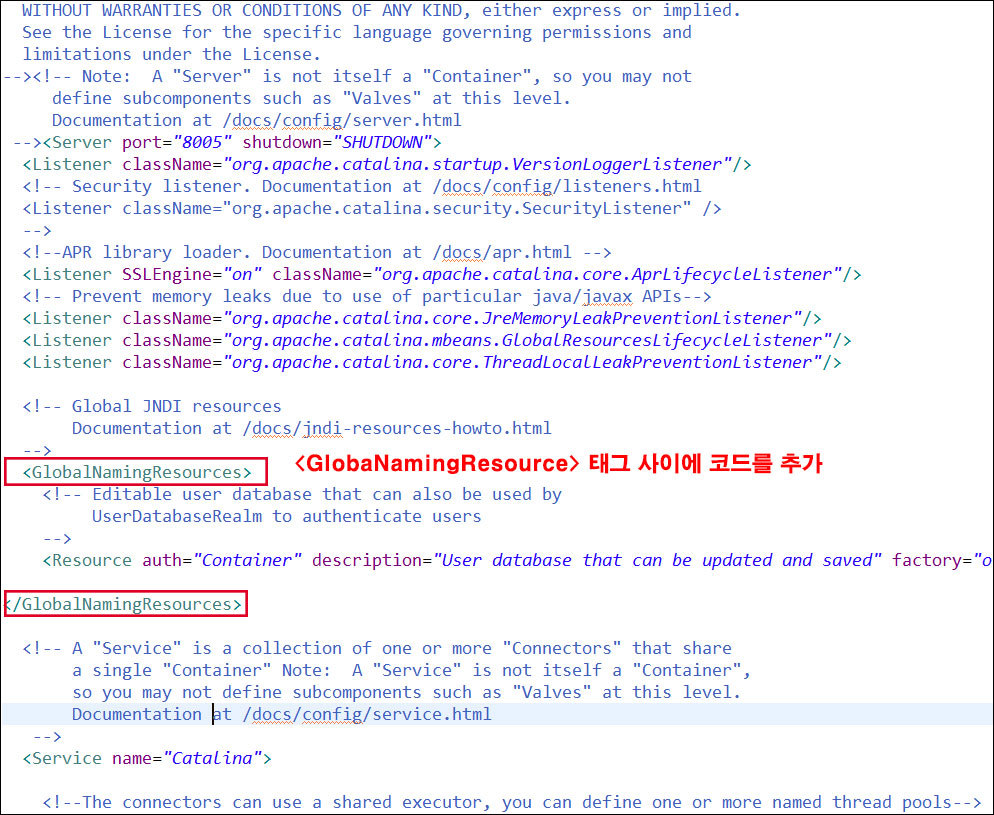Click the 'a single "Container" Note:' comment line
Viewport: 994px width, 815px height.
point(411,671)
